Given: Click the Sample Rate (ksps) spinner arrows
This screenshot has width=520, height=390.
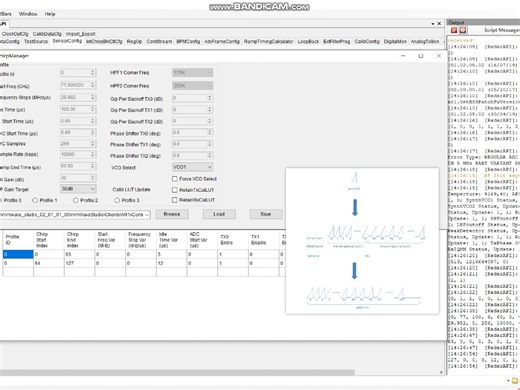Looking at the screenshot, I should coord(93,154).
